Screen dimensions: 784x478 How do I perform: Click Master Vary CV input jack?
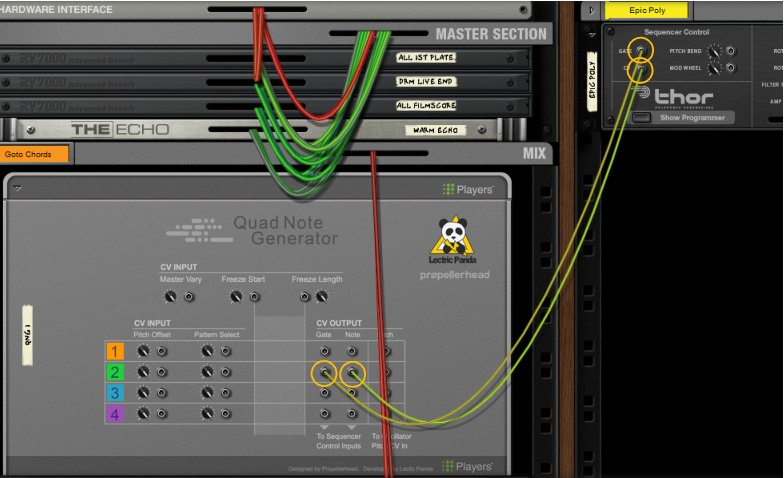click(x=189, y=297)
